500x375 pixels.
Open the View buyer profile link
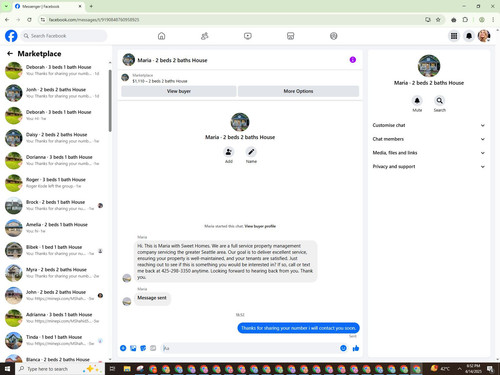[x=260, y=226]
